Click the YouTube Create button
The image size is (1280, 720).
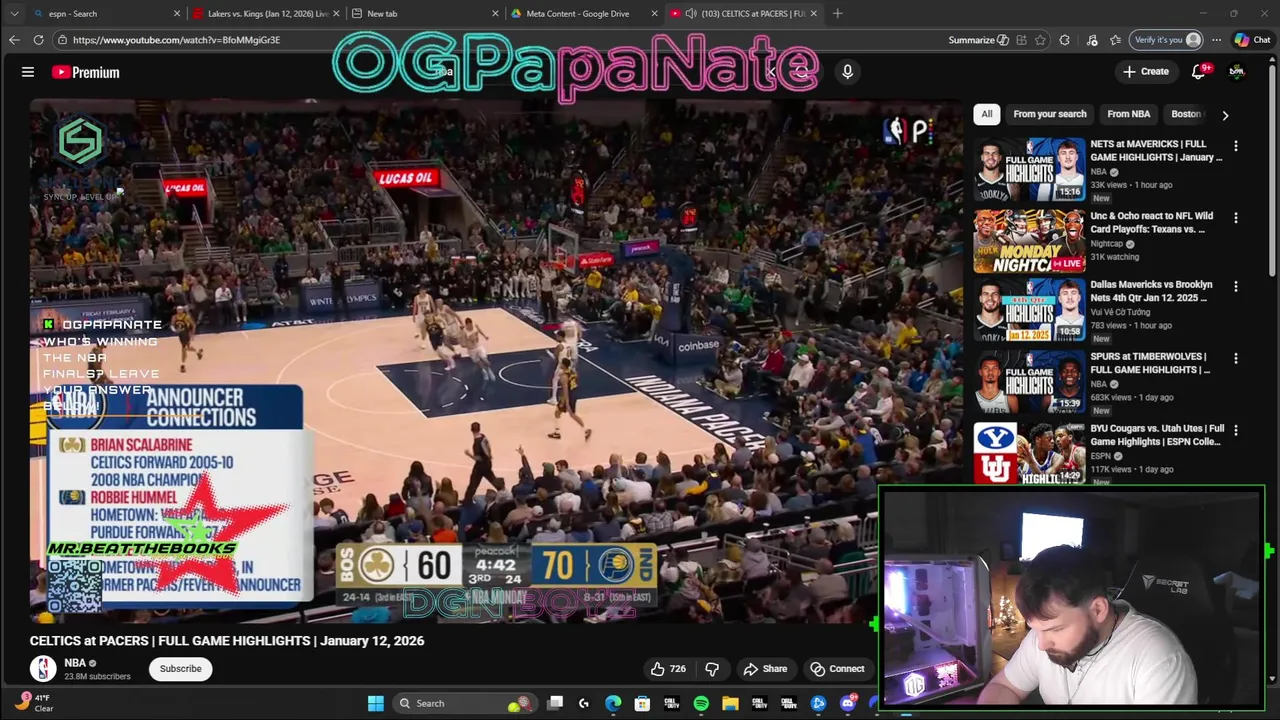(1146, 72)
